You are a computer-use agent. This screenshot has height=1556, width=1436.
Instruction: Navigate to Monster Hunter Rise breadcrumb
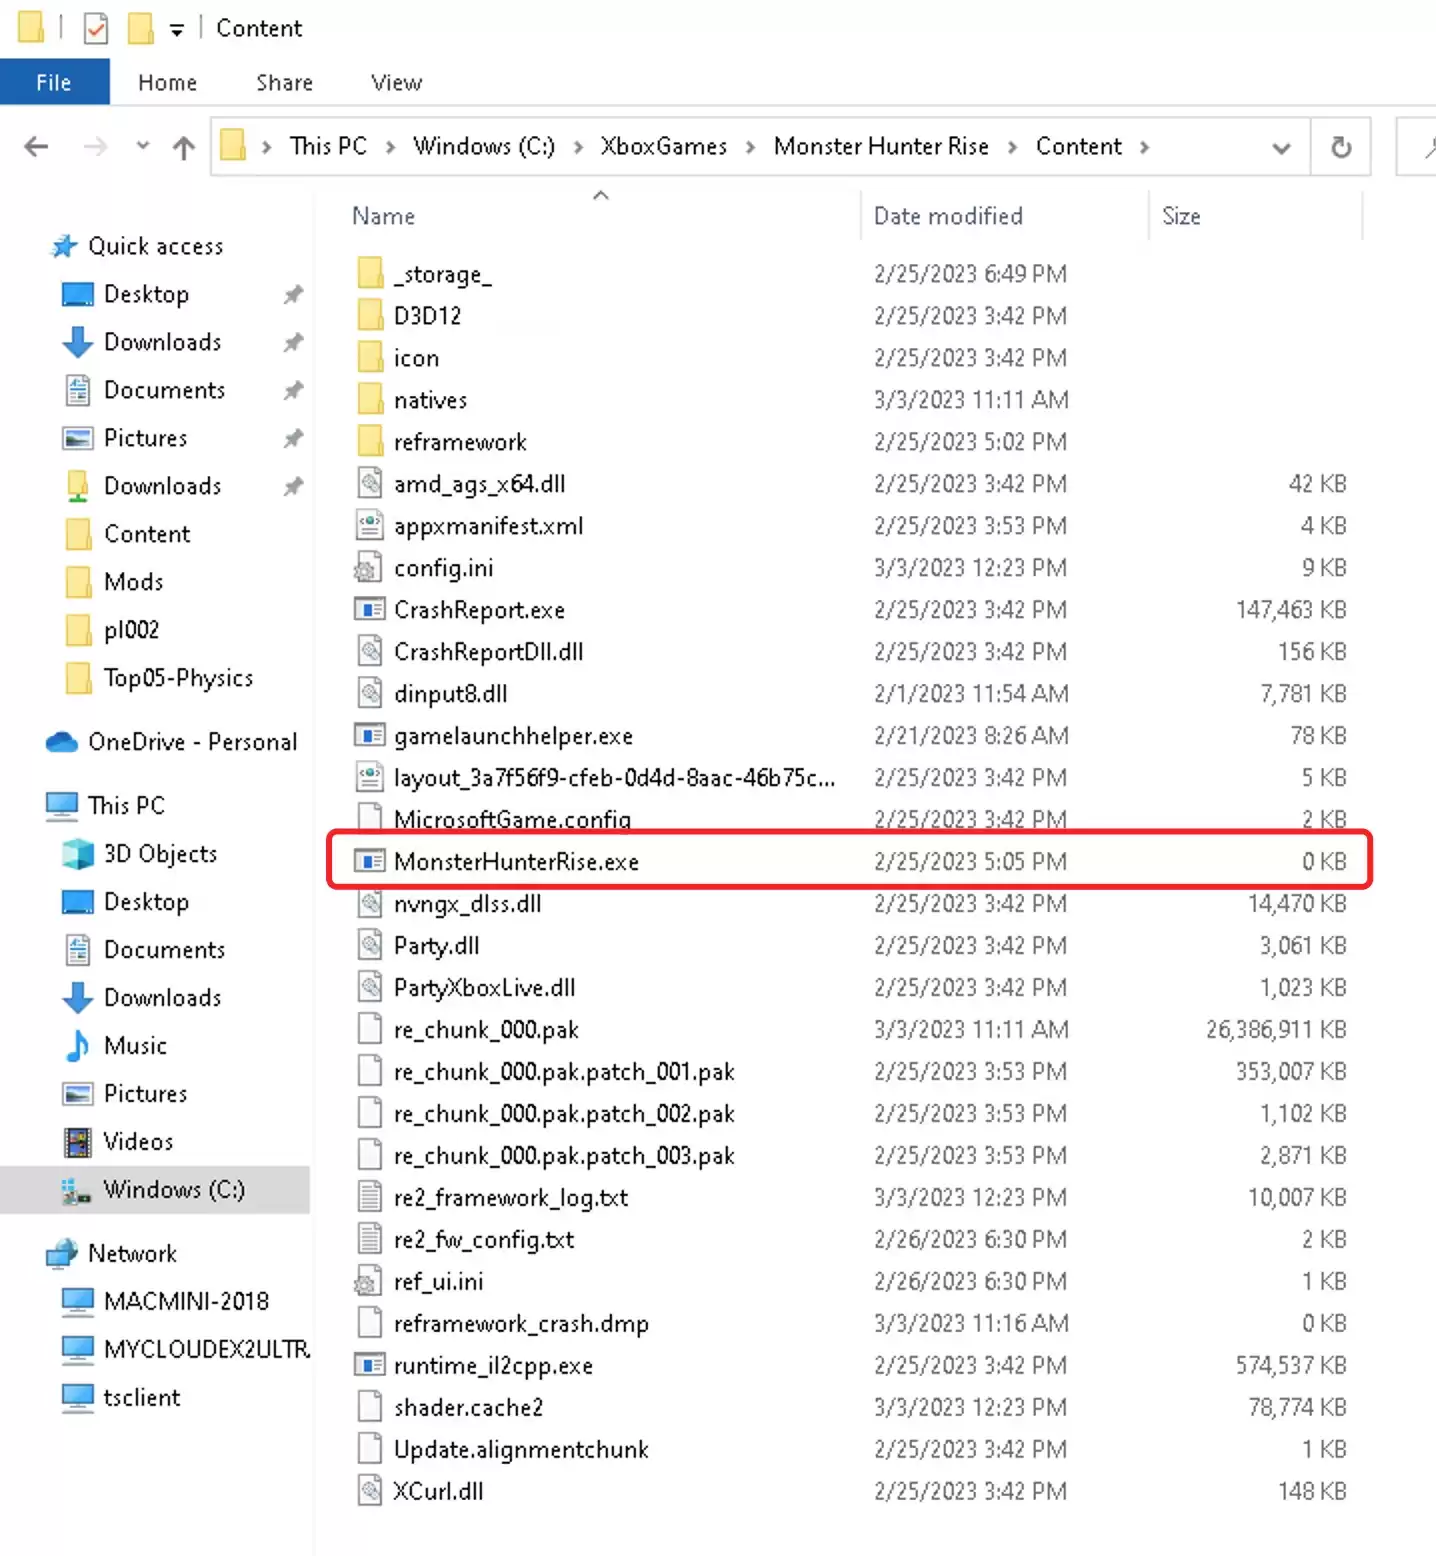pos(880,146)
